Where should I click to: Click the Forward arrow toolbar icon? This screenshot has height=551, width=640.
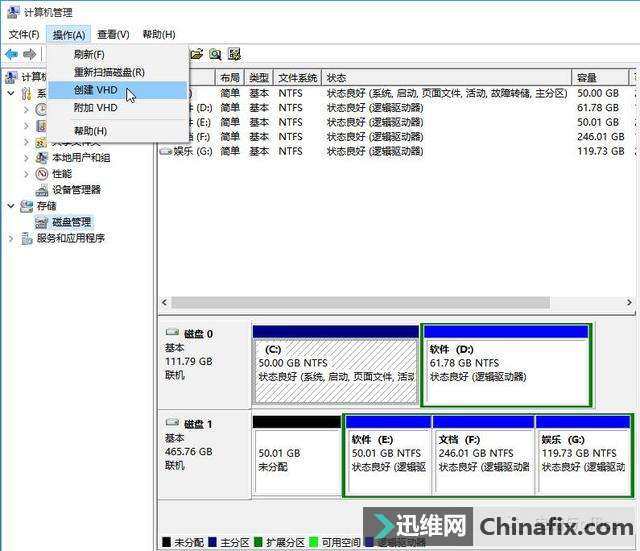(29, 54)
